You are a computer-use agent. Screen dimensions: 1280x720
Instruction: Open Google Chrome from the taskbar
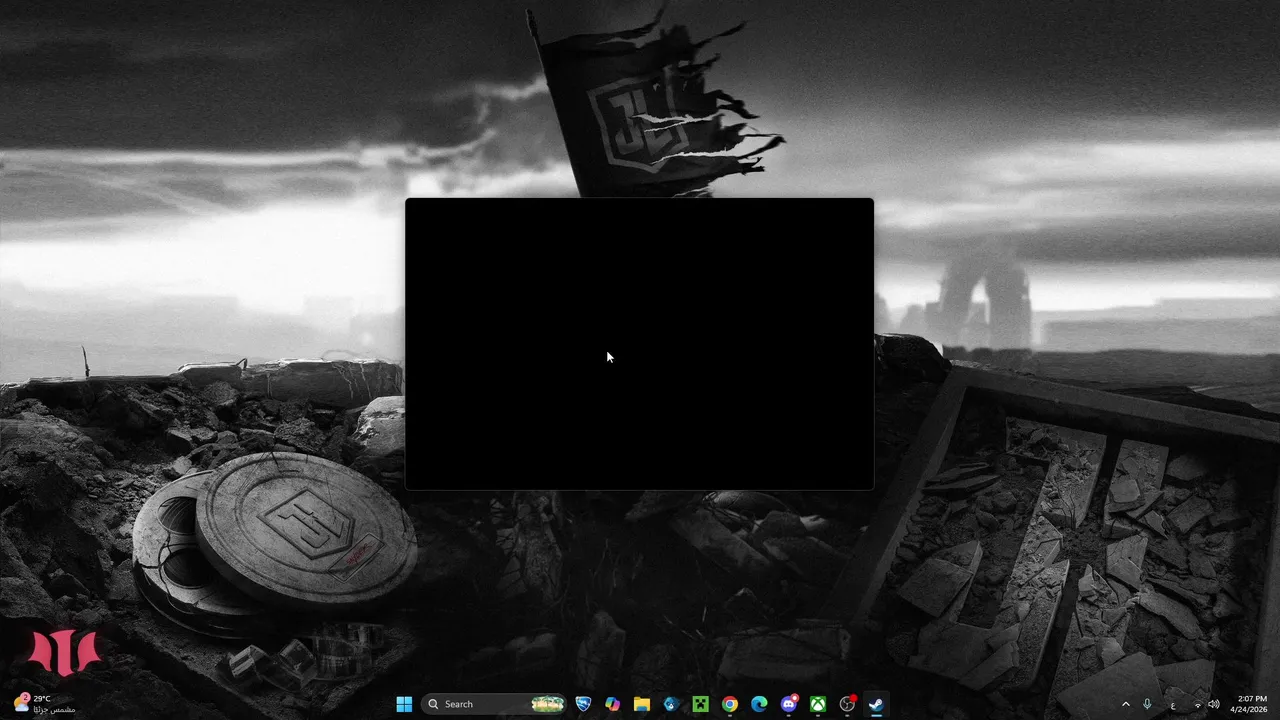pyautogui.click(x=730, y=704)
